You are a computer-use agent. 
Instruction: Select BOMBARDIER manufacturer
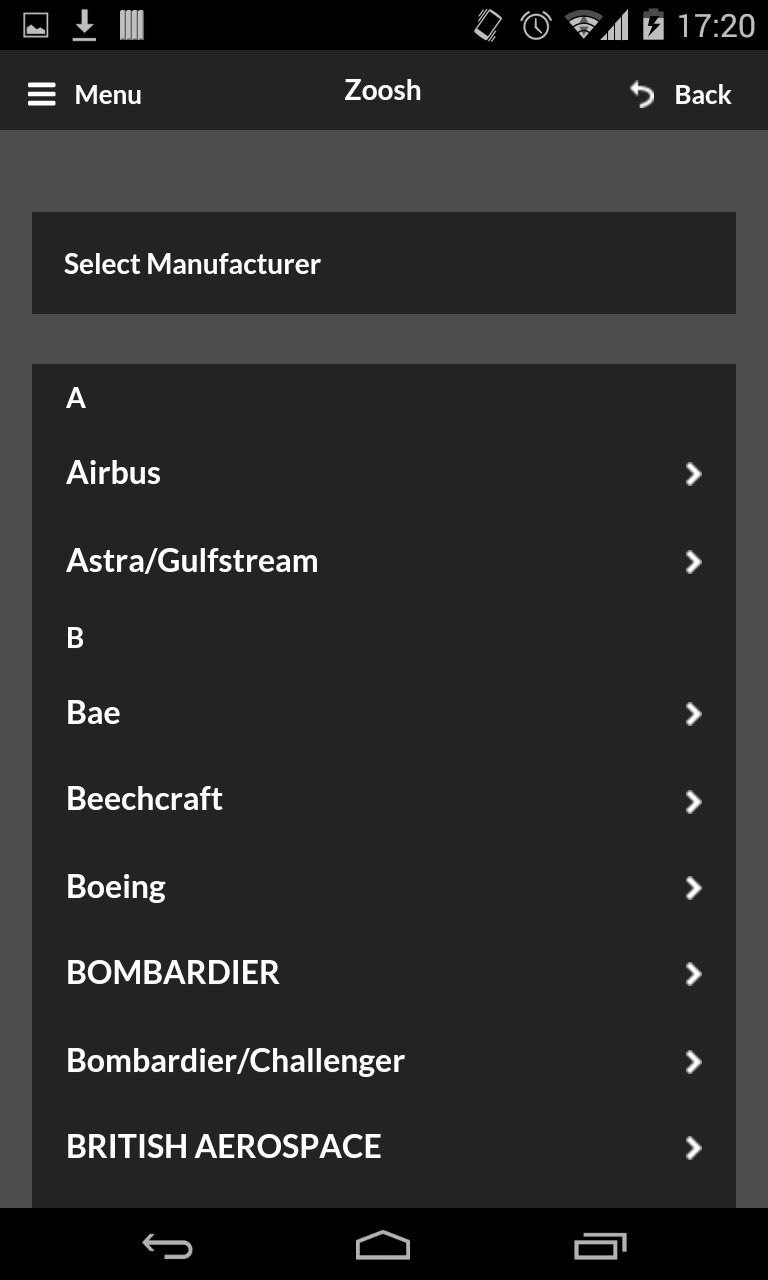click(173, 973)
